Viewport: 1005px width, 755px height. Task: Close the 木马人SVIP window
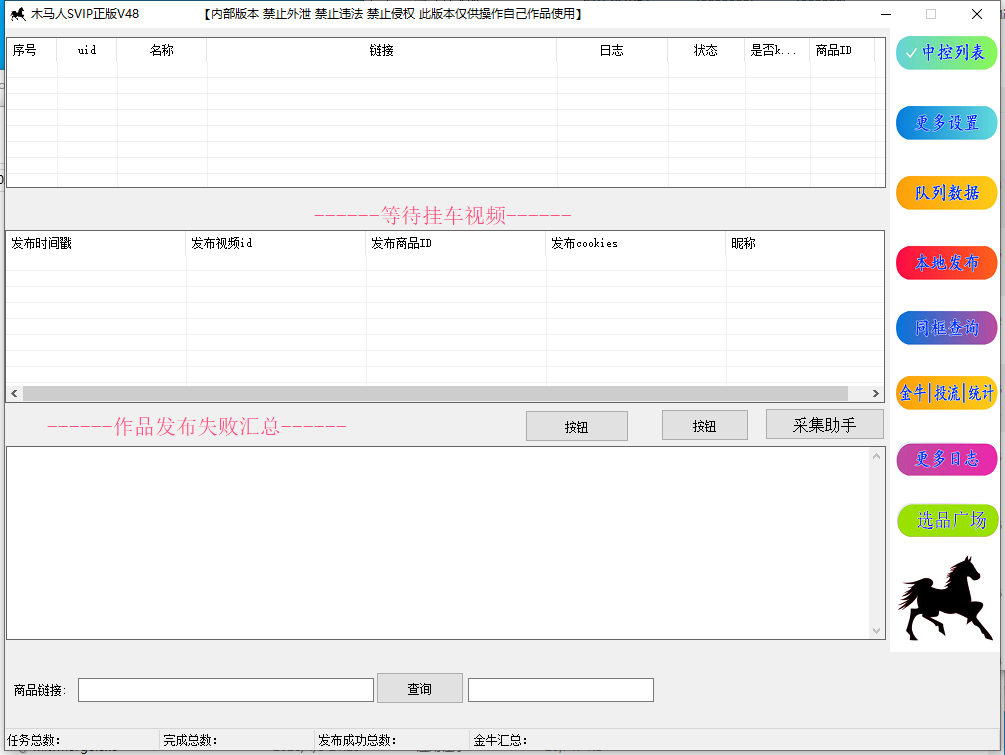977,14
